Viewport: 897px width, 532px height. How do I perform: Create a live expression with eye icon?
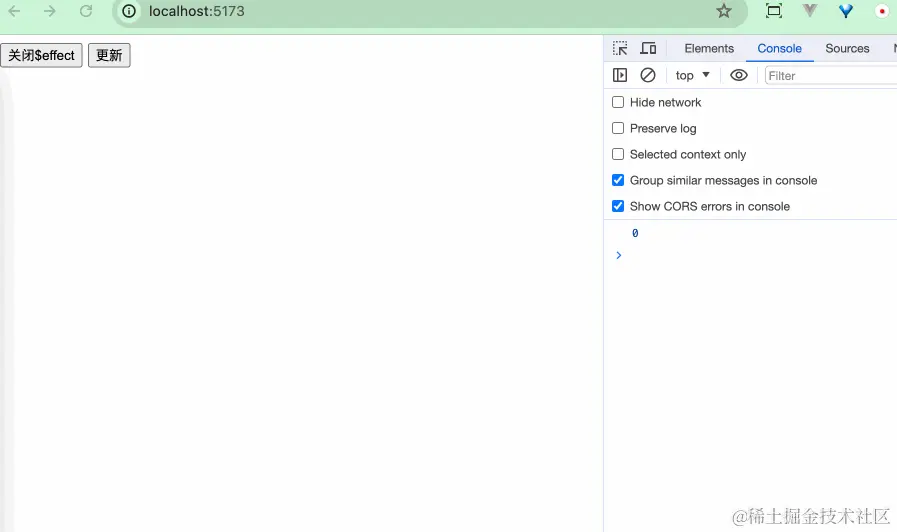(x=739, y=75)
